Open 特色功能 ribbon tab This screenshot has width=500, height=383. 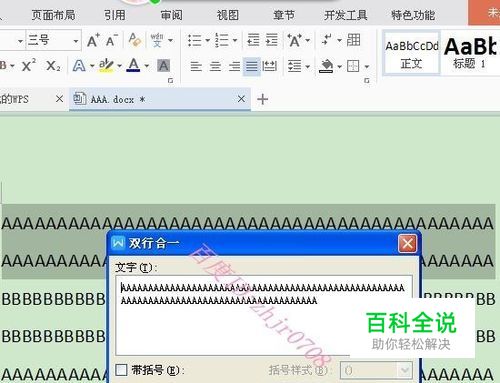tap(413, 15)
